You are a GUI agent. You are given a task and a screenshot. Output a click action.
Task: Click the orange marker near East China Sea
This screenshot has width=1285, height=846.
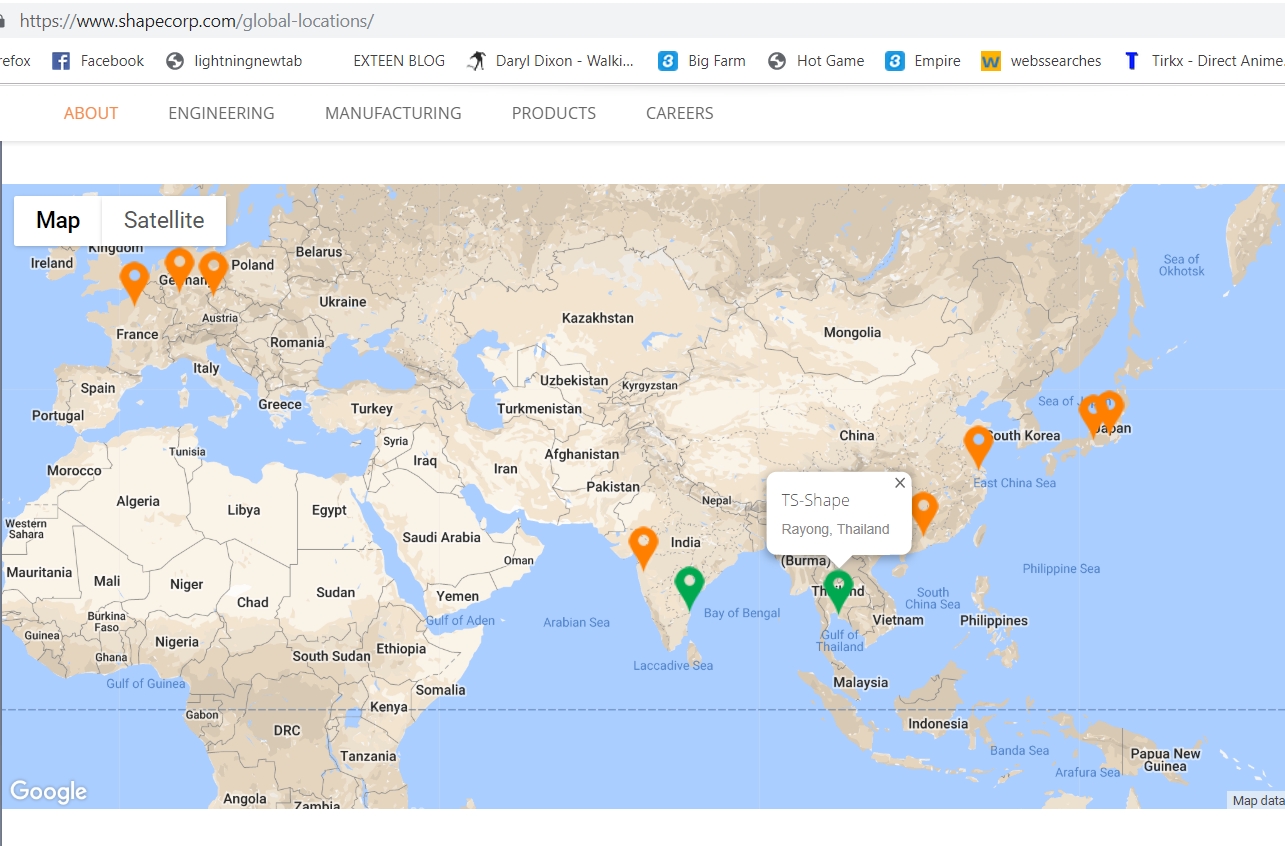(977, 444)
